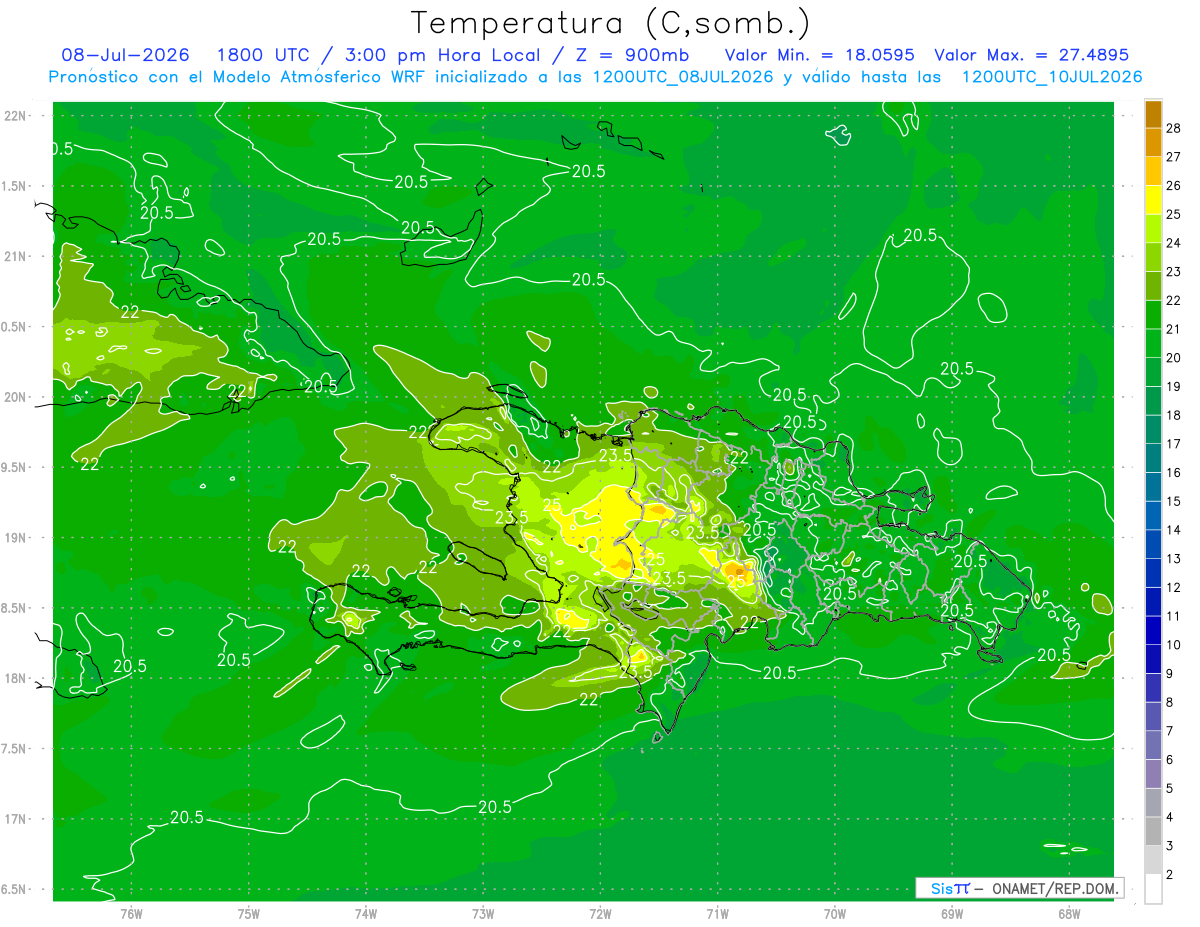
Task: Click the legend value "15"
Action: 1174,501
